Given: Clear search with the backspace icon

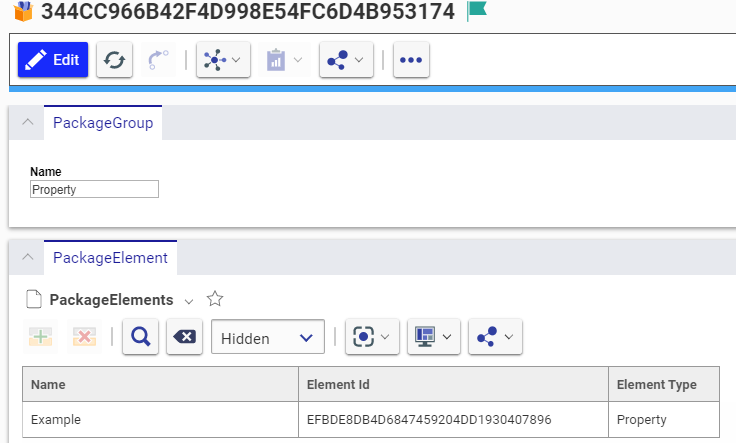Looking at the screenshot, I should 185,338.
